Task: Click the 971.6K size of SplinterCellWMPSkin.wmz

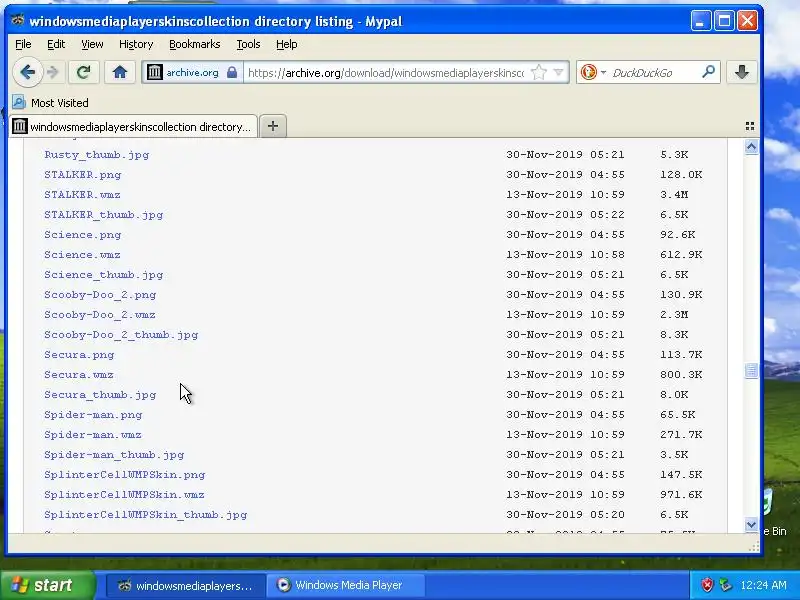Action: coord(681,495)
